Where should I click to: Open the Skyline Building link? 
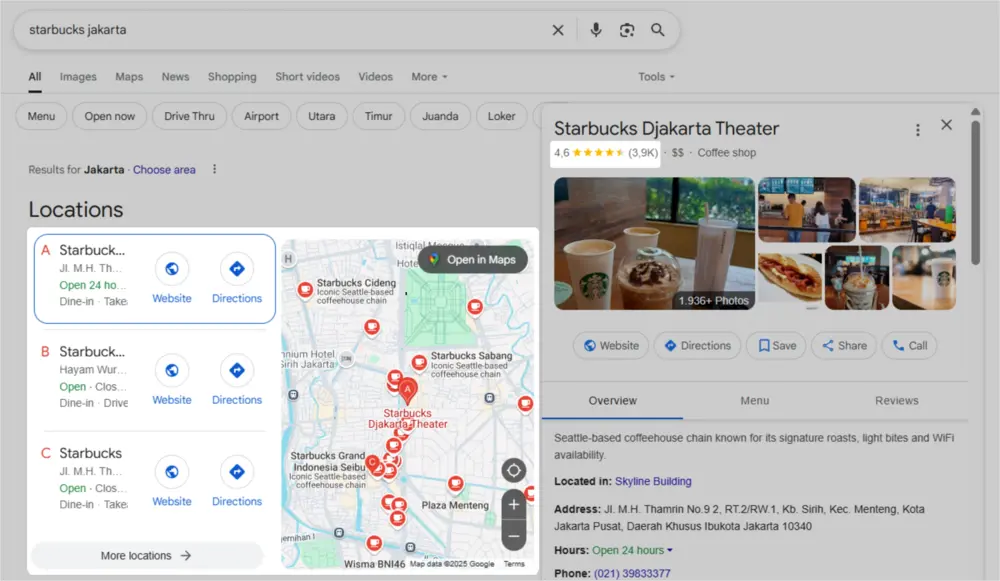click(x=653, y=482)
